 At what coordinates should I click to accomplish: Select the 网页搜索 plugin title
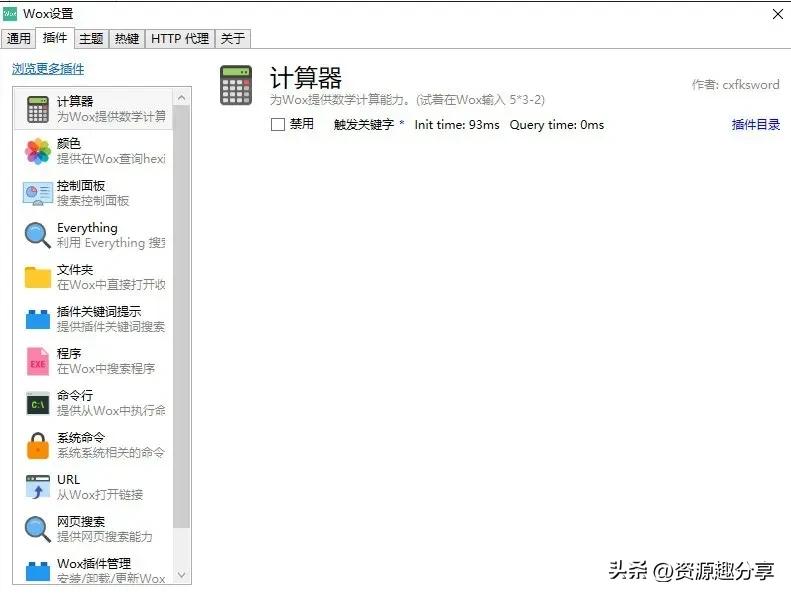(81, 521)
